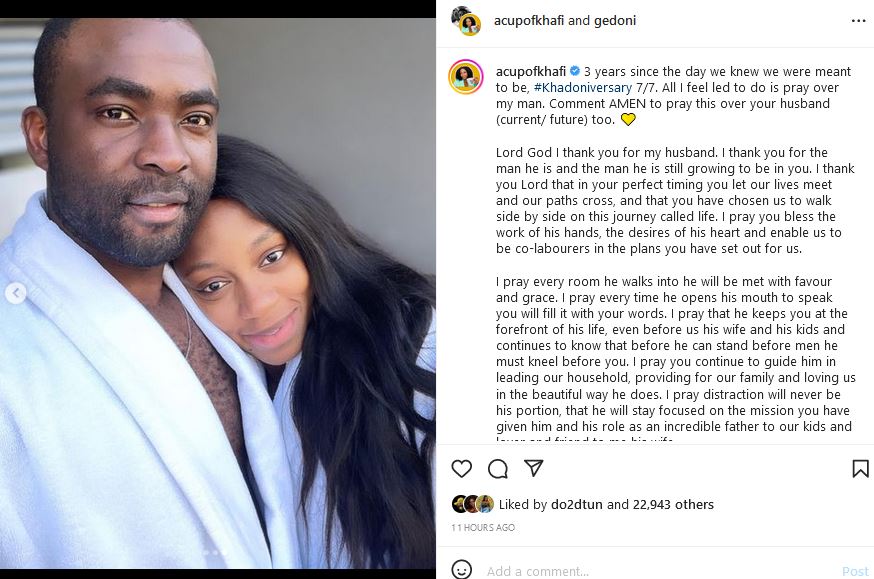Image resolution: width=874 pixels, height=579 pixels.
Task: View the do2dtun liker profile
Action: [576, 504]
